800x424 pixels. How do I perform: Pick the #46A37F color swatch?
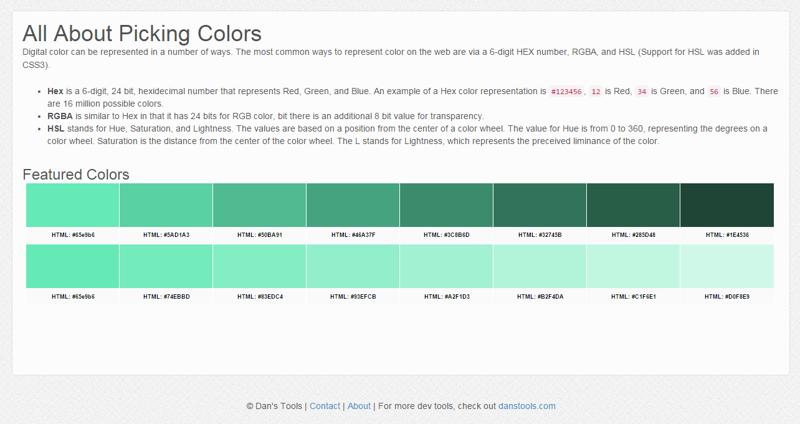[353, 205]
